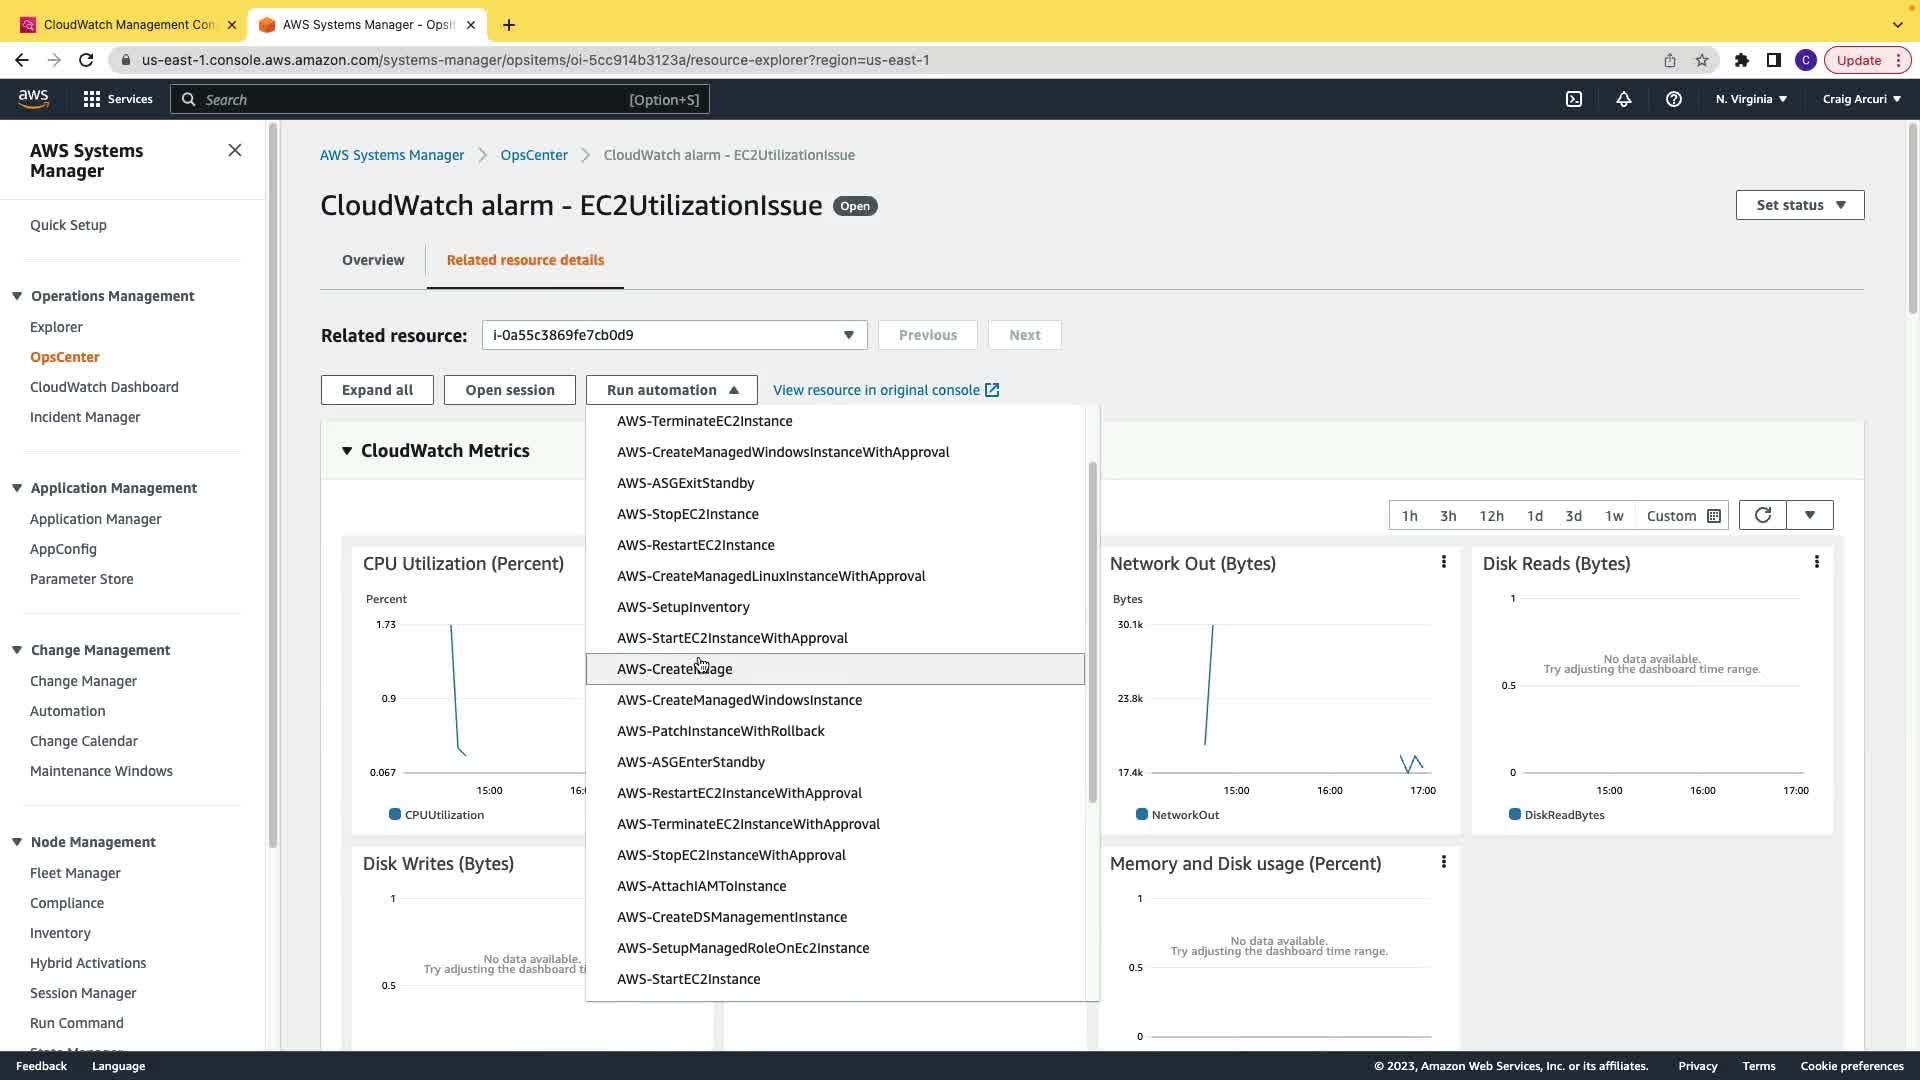Image resolution: width=1920 pixels, height=1080 pixels.
Task: Toggle the NetworkOut legend item
Action: 1184,815
